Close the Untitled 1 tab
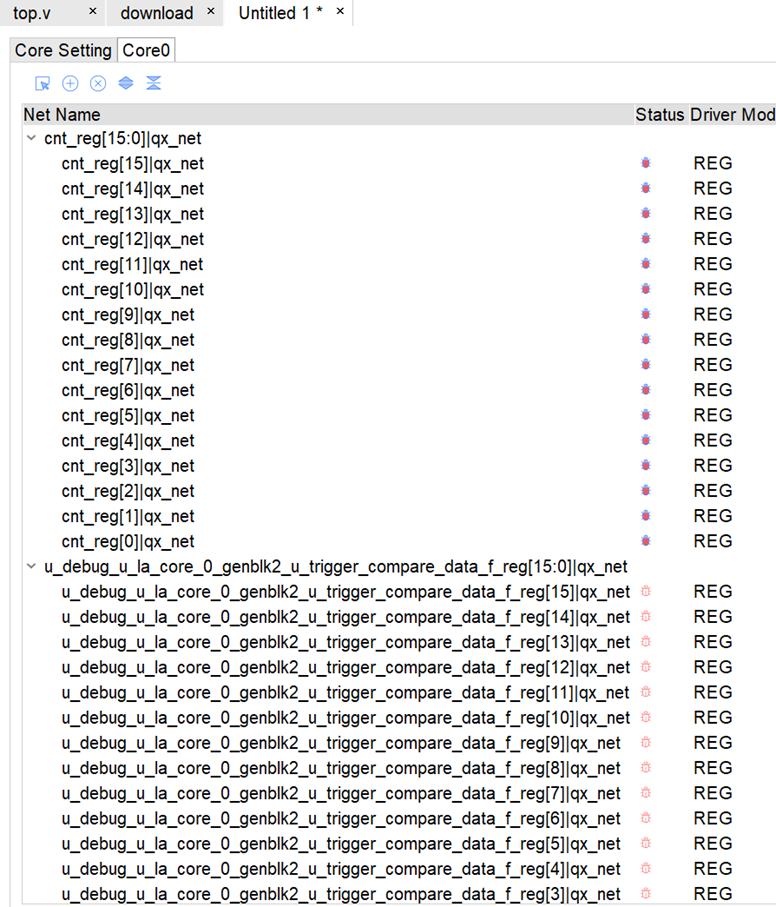Image resolution: width=776 pixels, height=907 pixels. 341,11
